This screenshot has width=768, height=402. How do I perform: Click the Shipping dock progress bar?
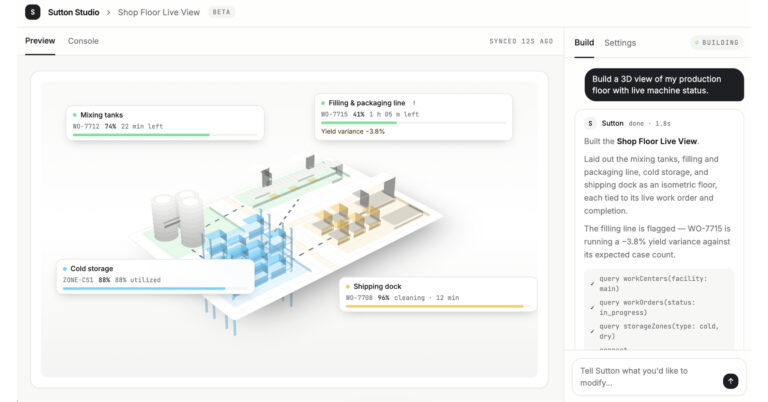click(x=438, y=306)
